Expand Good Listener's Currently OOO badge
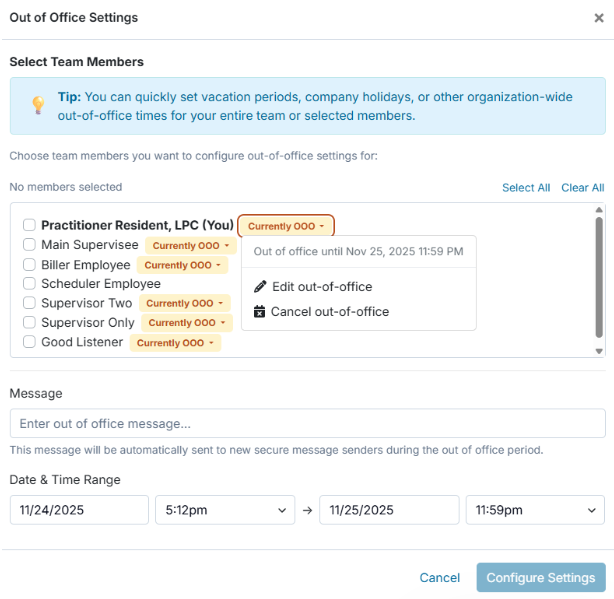This screenshot has height=599, width=614. [x=175, y=343]
